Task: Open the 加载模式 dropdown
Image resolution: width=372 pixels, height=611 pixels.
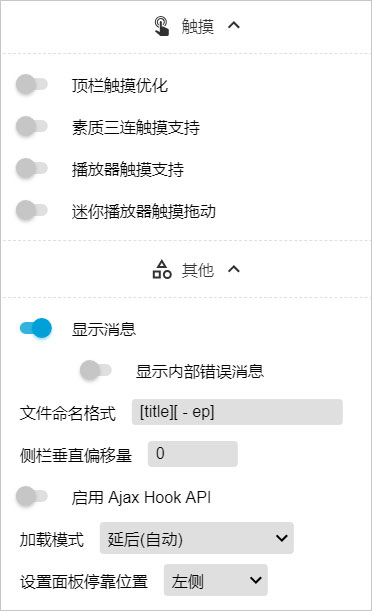Action: (197, 539)
